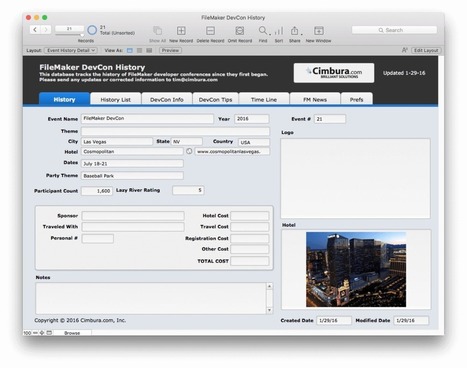Click the empty Logo container
467x368 pixels.
[355, 178]
